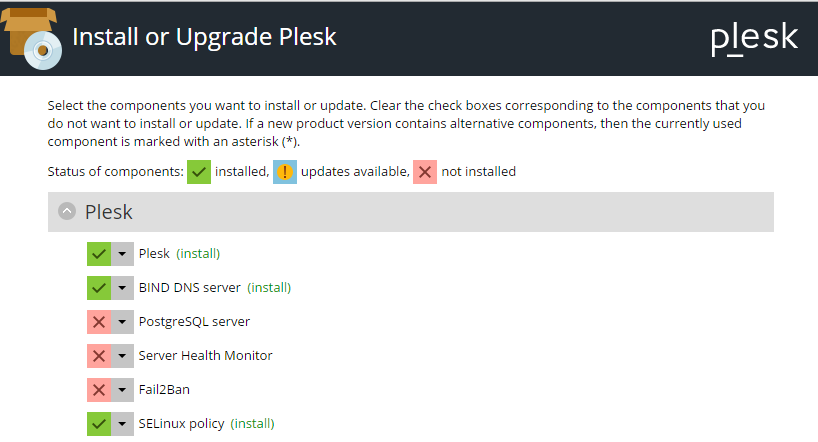The height and width of the screenshot is (442, 818).
Task: Click the red not installed legend icon
Action: (425, 171)
